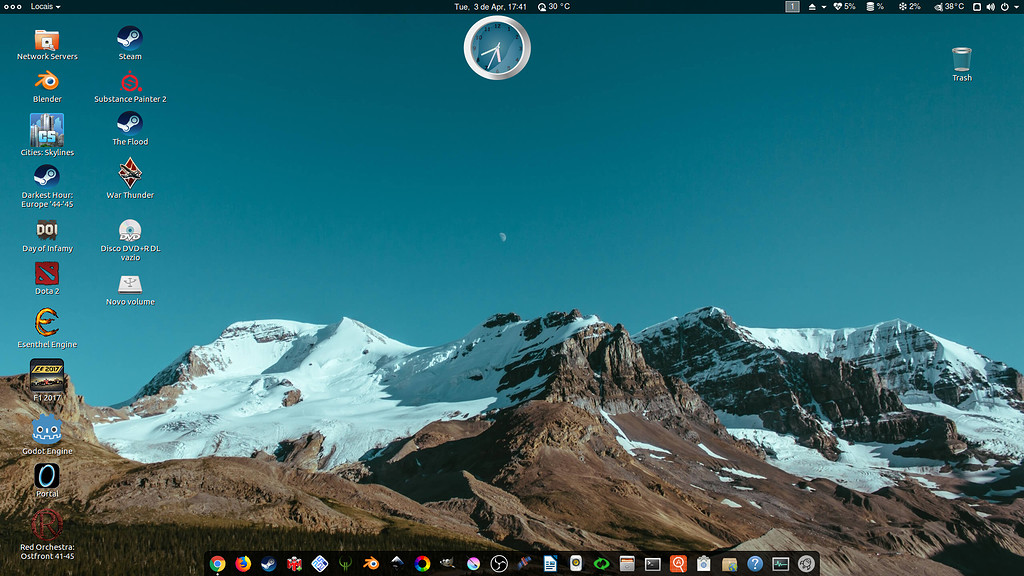
Task: Expand the system menu dropdown arrow
Action: [x=1016, y=7]
